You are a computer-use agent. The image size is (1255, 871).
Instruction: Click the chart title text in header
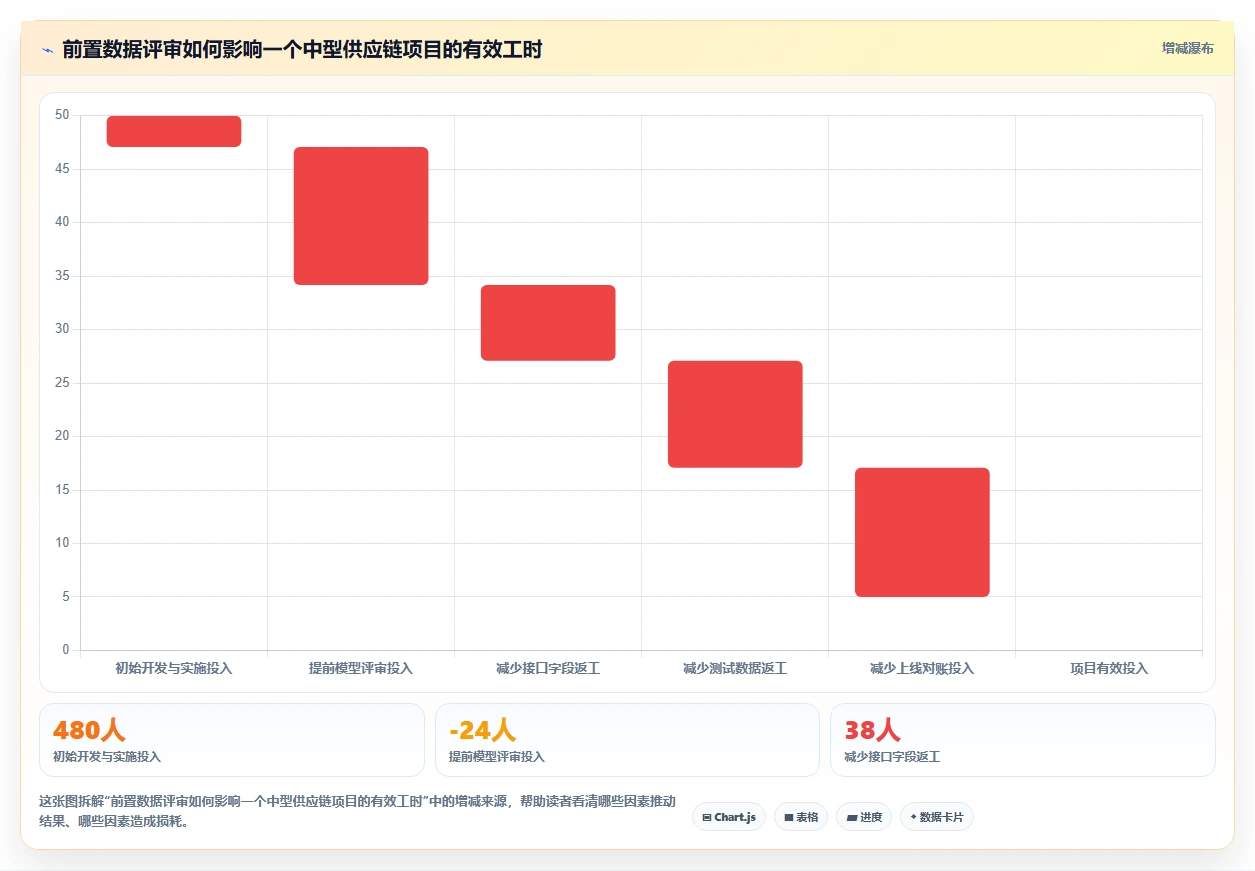coord(302,49)
